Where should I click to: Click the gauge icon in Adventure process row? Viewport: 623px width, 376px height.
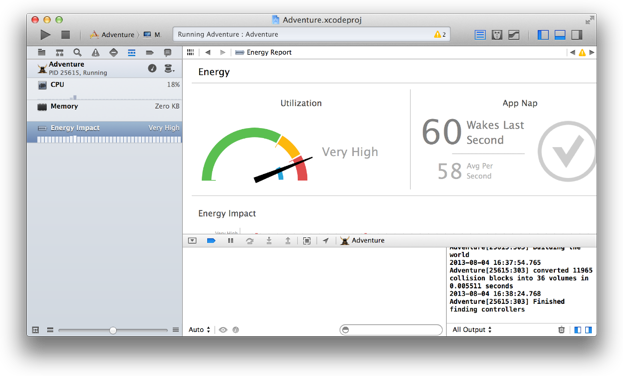point(152,68)
